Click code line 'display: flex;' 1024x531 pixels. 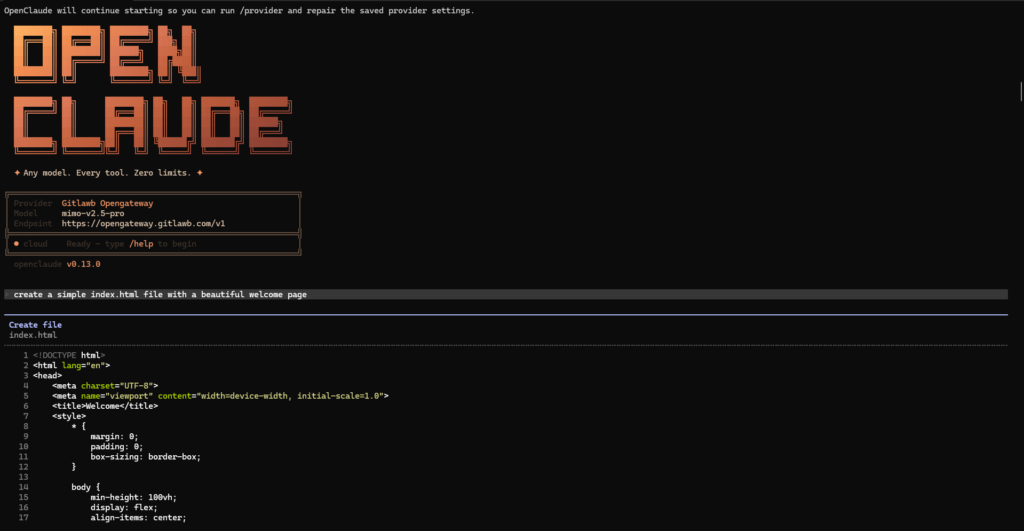tap(124, 507)
